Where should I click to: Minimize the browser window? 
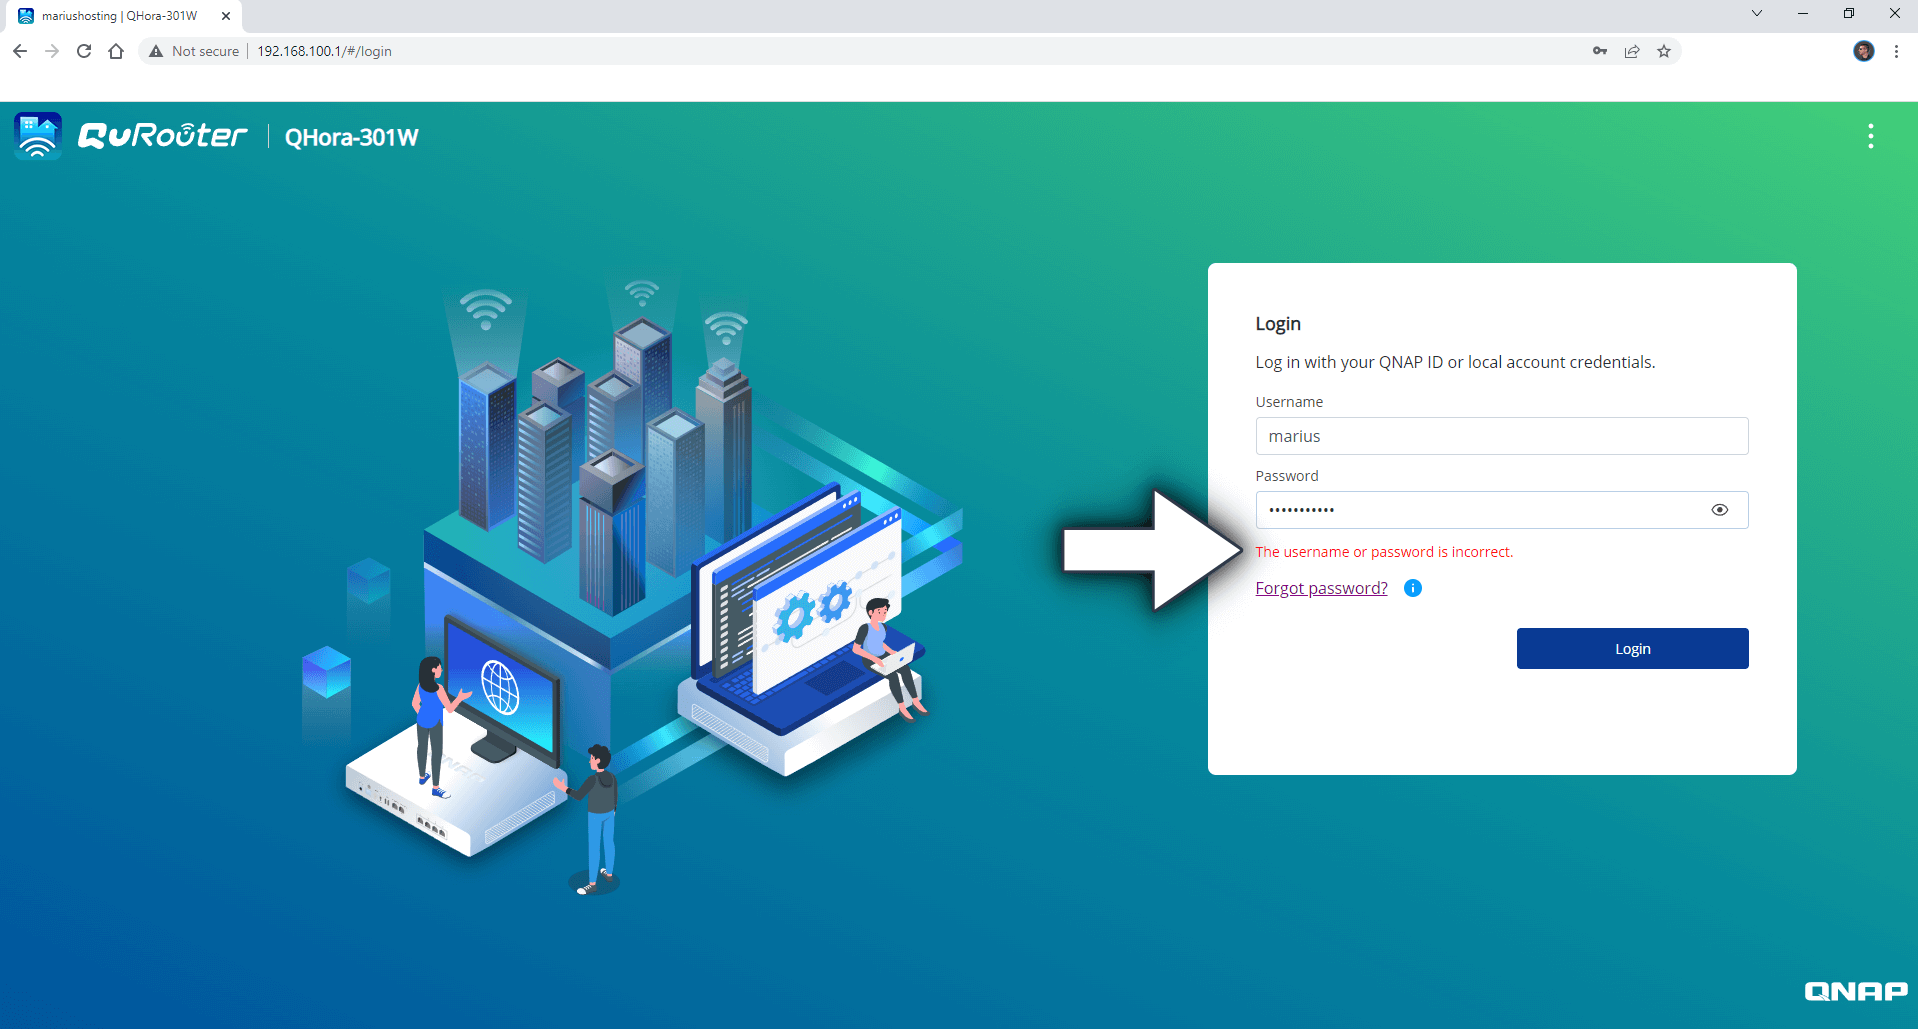1803,13
